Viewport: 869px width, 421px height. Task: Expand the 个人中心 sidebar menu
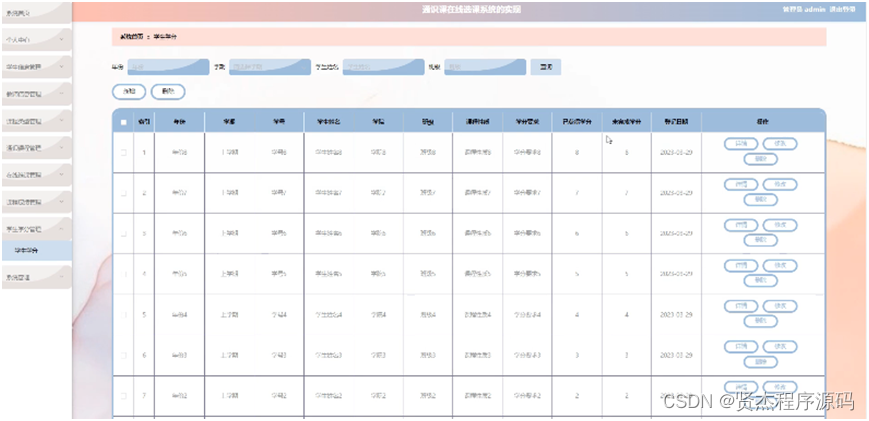(37, 40)
